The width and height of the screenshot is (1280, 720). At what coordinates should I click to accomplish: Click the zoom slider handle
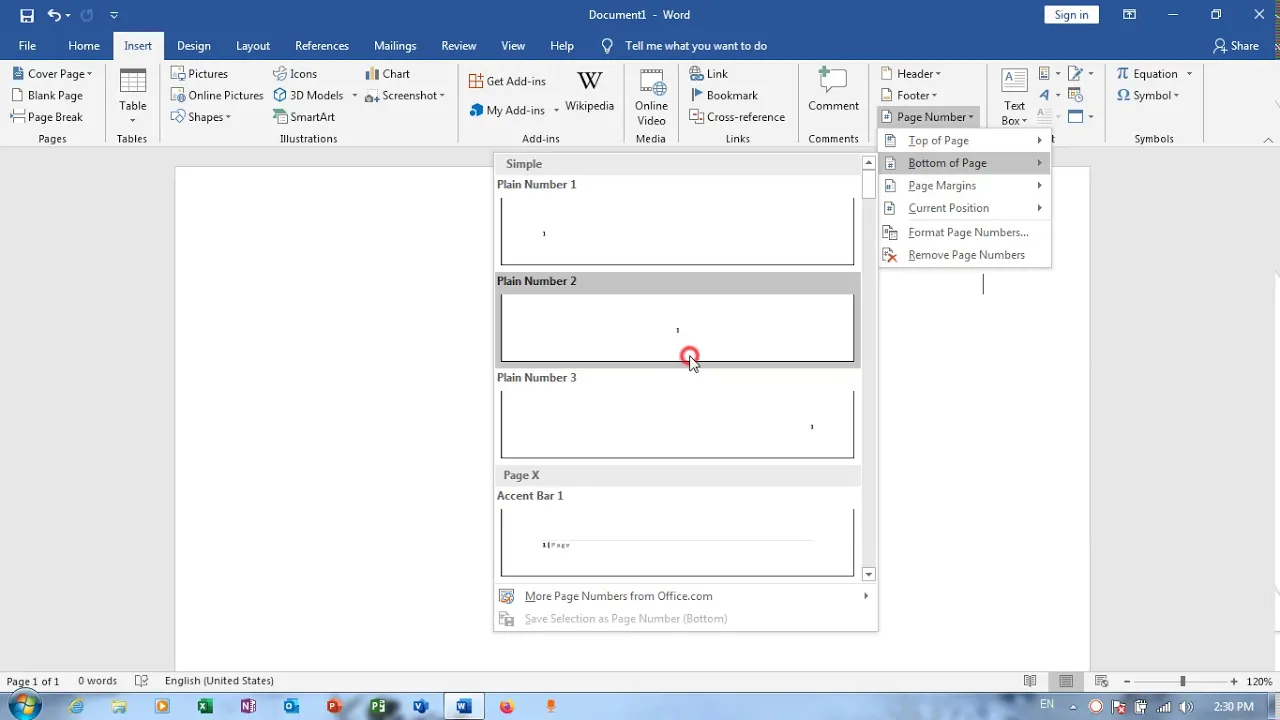[1182, 681]
